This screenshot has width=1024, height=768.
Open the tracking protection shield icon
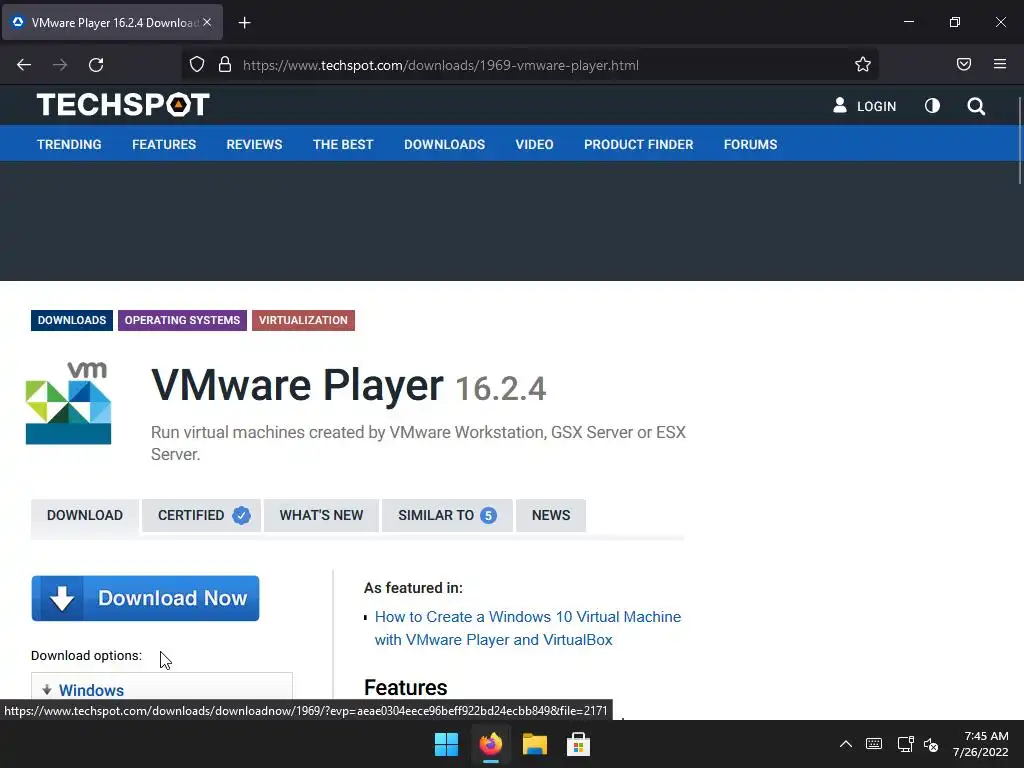pos(197,65)
